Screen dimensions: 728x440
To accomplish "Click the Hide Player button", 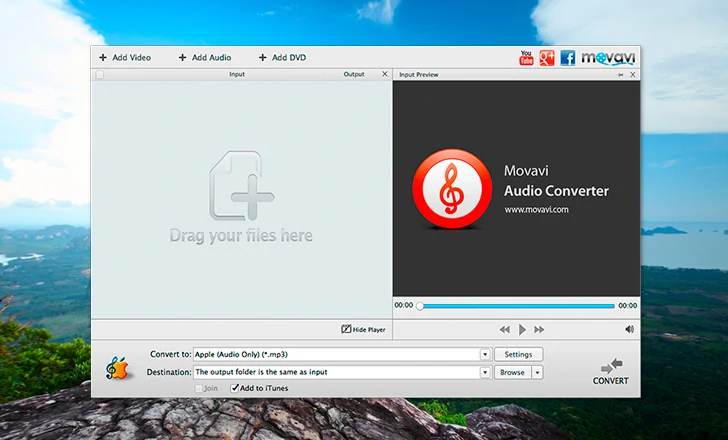I will pyautogui.click(x=363, y=330).
